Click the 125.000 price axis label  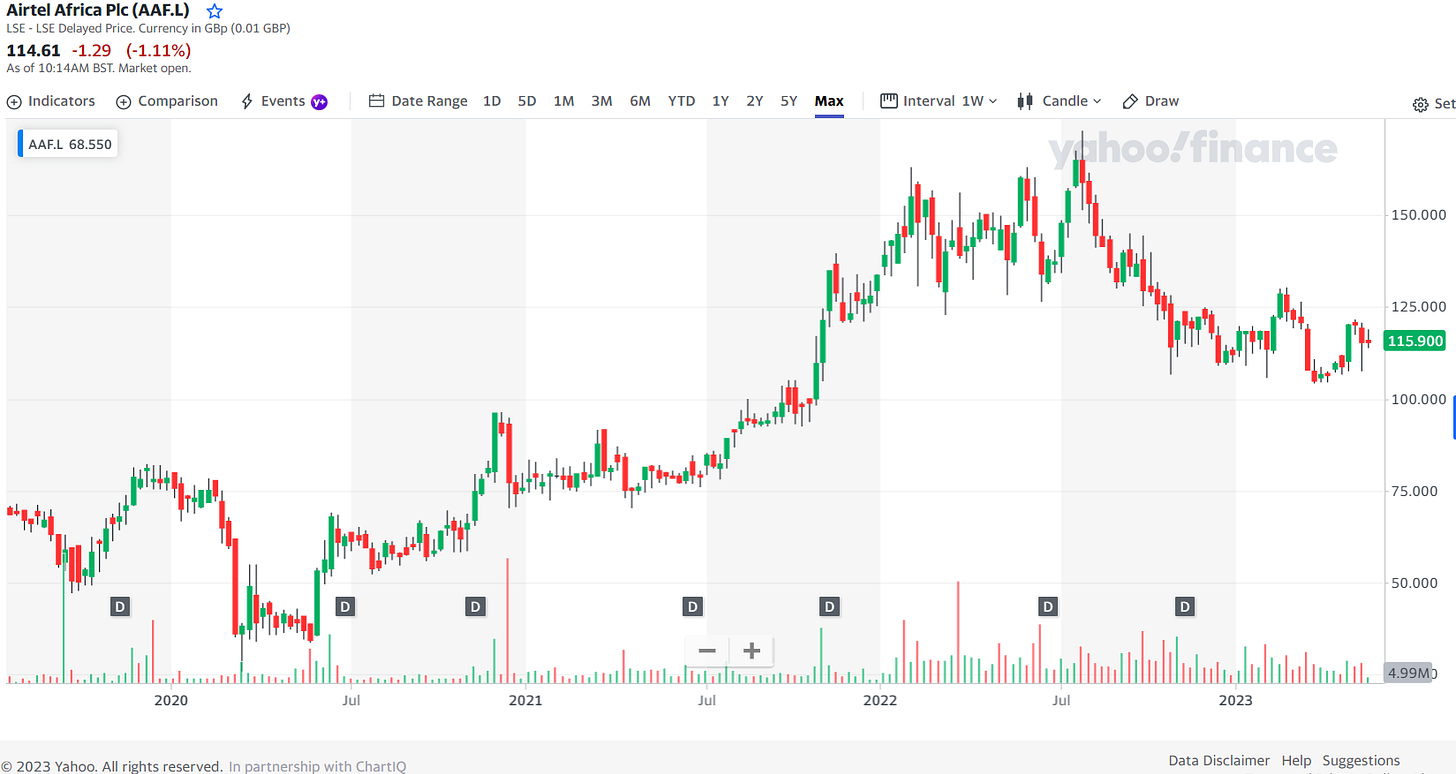tap(1417, 307)
